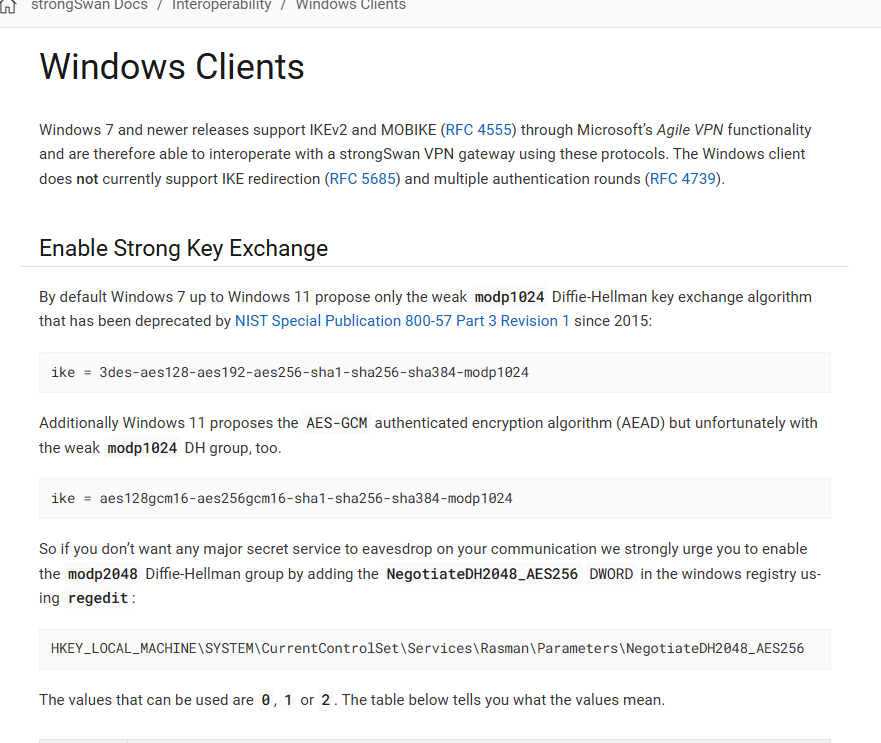Click the bold word 'not' in the intro
Screen dimensions: 881x743
[87, 180]
